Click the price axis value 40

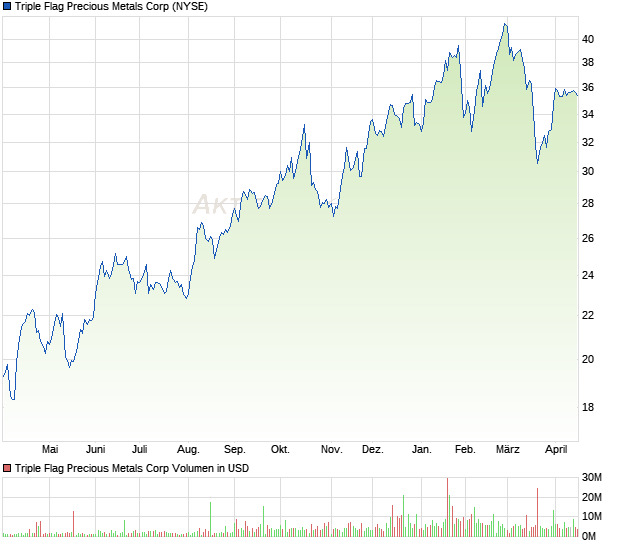pos(588,39)
